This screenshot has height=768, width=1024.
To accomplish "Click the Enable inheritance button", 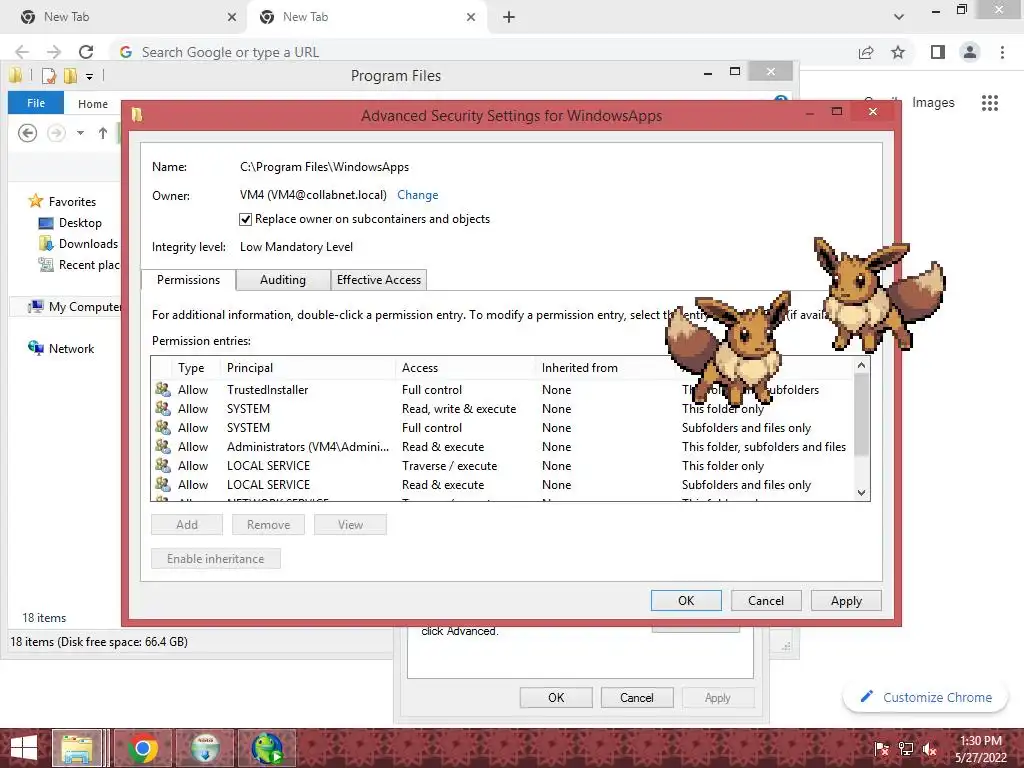I will [216, 559].
